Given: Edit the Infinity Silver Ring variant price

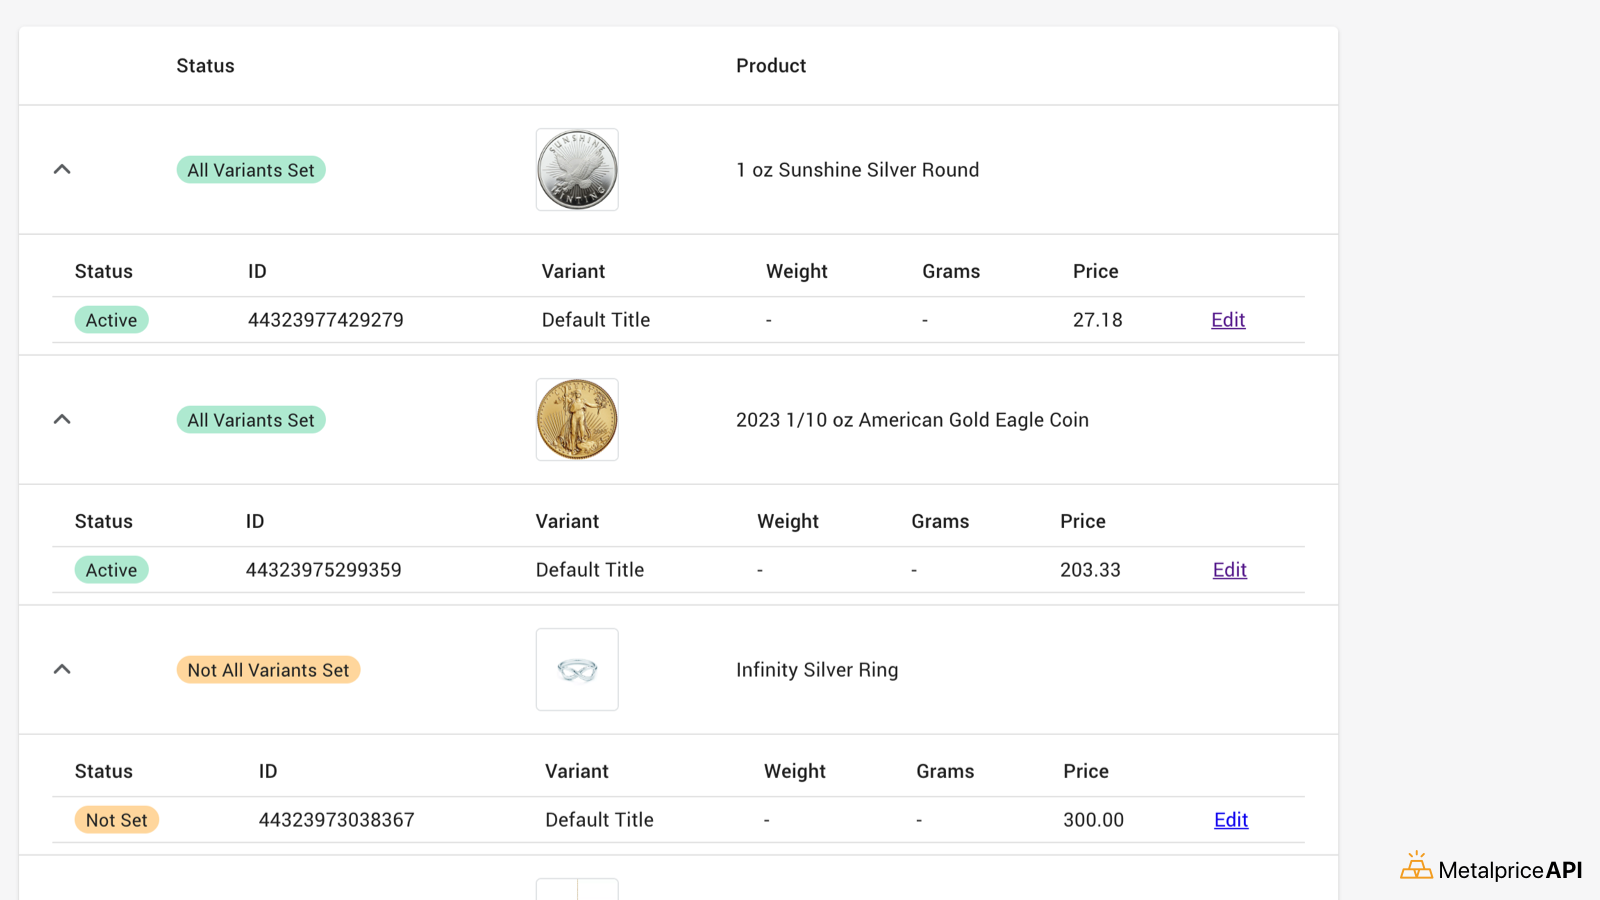Looking at the screenshot, I should (x=1230, y=819).
